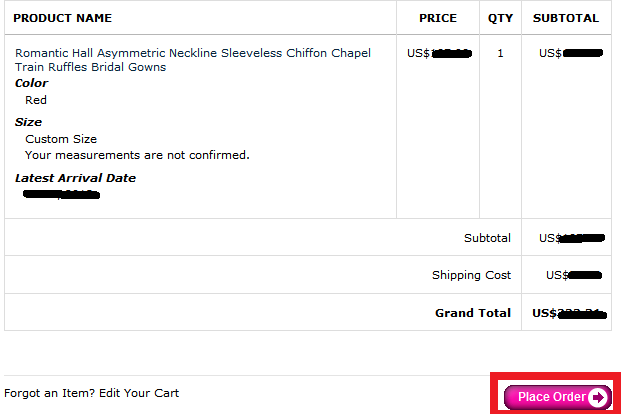Select the quantity value 1
Screen dimensions: 621x414
click(500, 53)
